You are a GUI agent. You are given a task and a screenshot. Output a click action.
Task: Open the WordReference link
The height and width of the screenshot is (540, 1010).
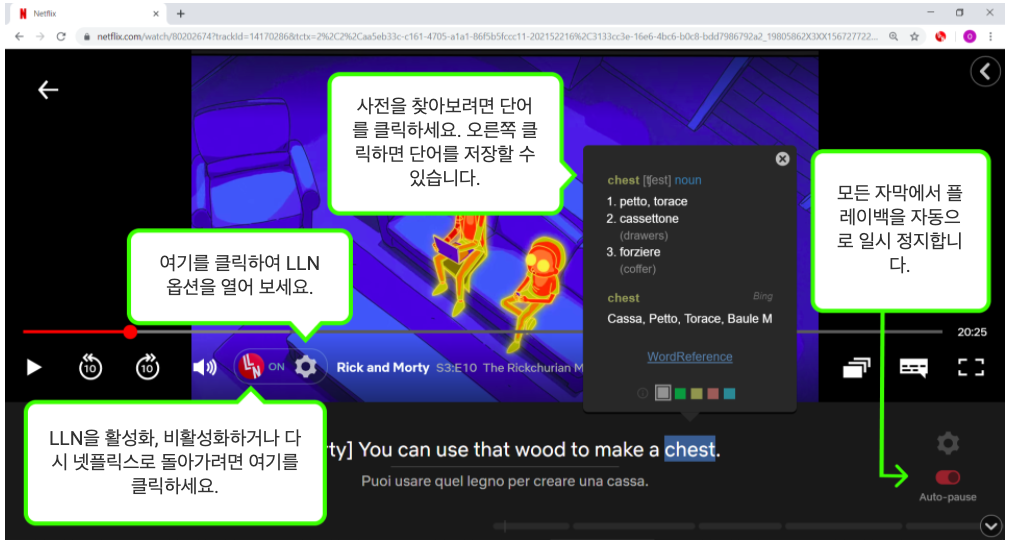tap(689, 356)
